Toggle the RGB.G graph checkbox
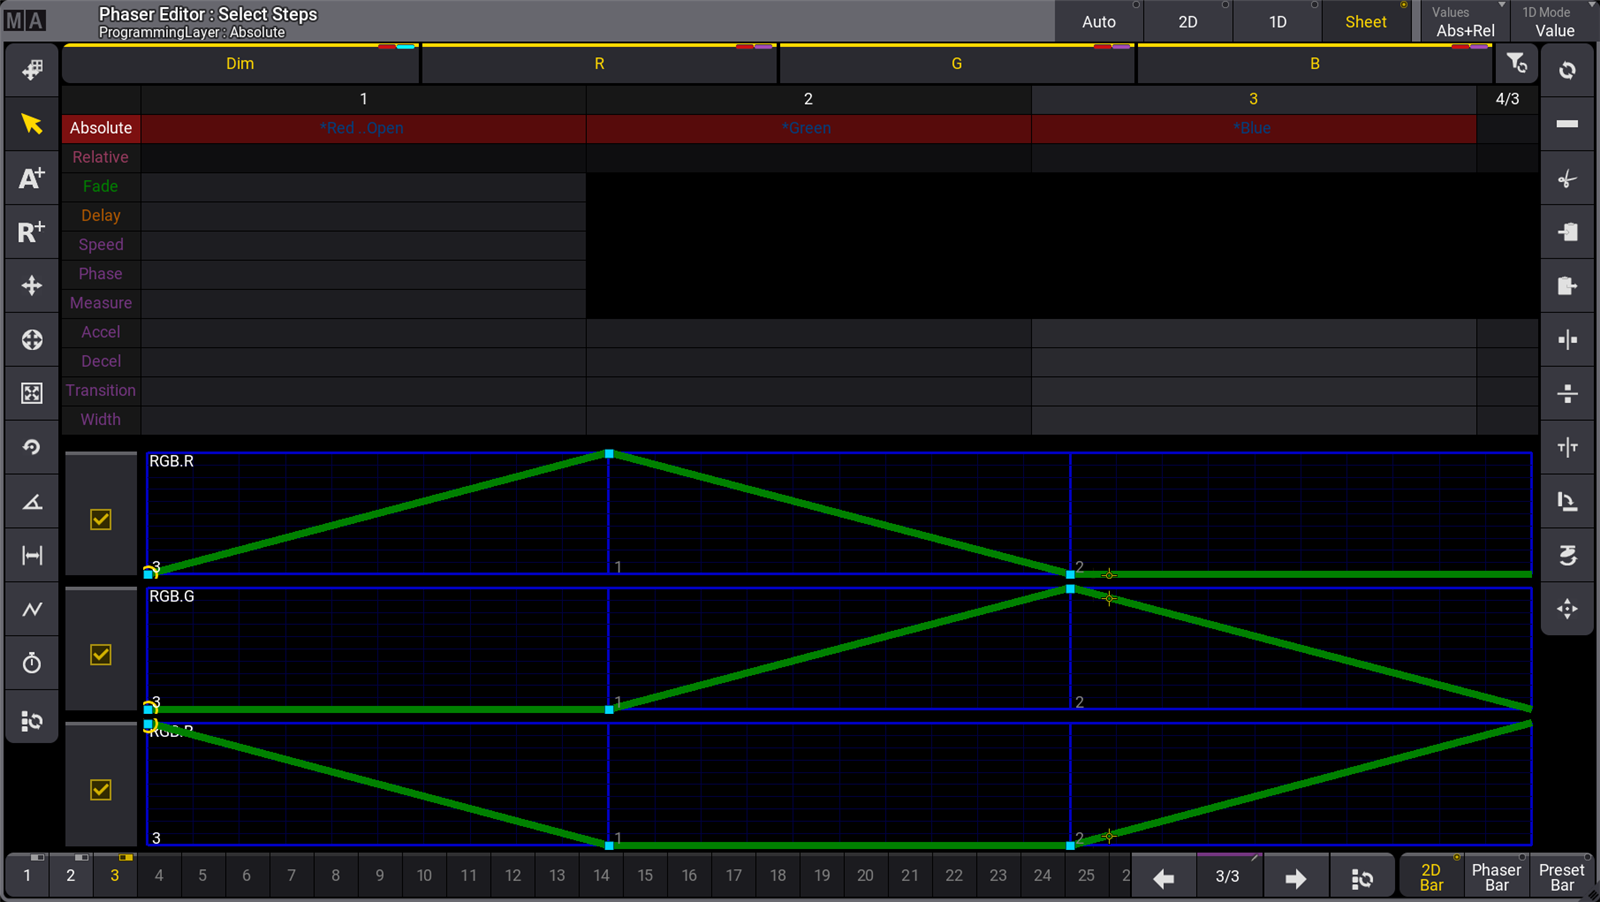Viewport: 1600px width, 902px height. [101, 654]
